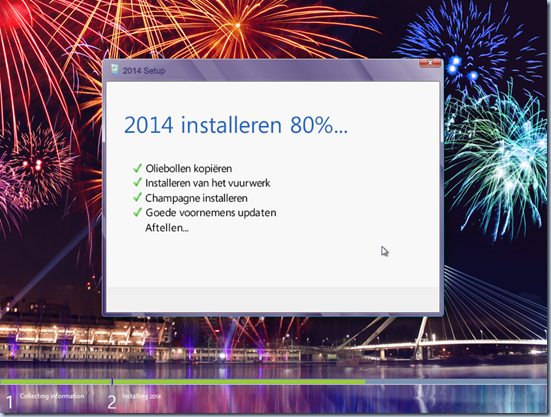Click the checkmark next to Installeren van het vuurwerk
The width and height of the screenshot is (551, 417).
coord(137,183)
